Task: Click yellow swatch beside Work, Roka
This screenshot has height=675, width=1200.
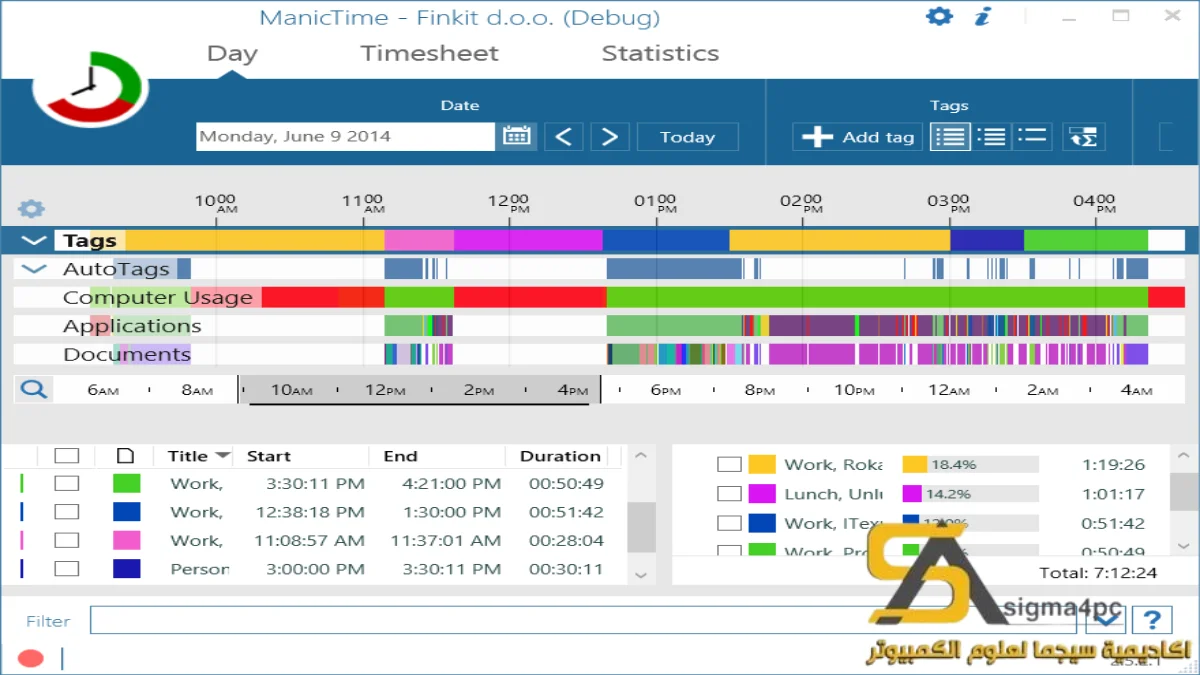Action: [762, 465]
